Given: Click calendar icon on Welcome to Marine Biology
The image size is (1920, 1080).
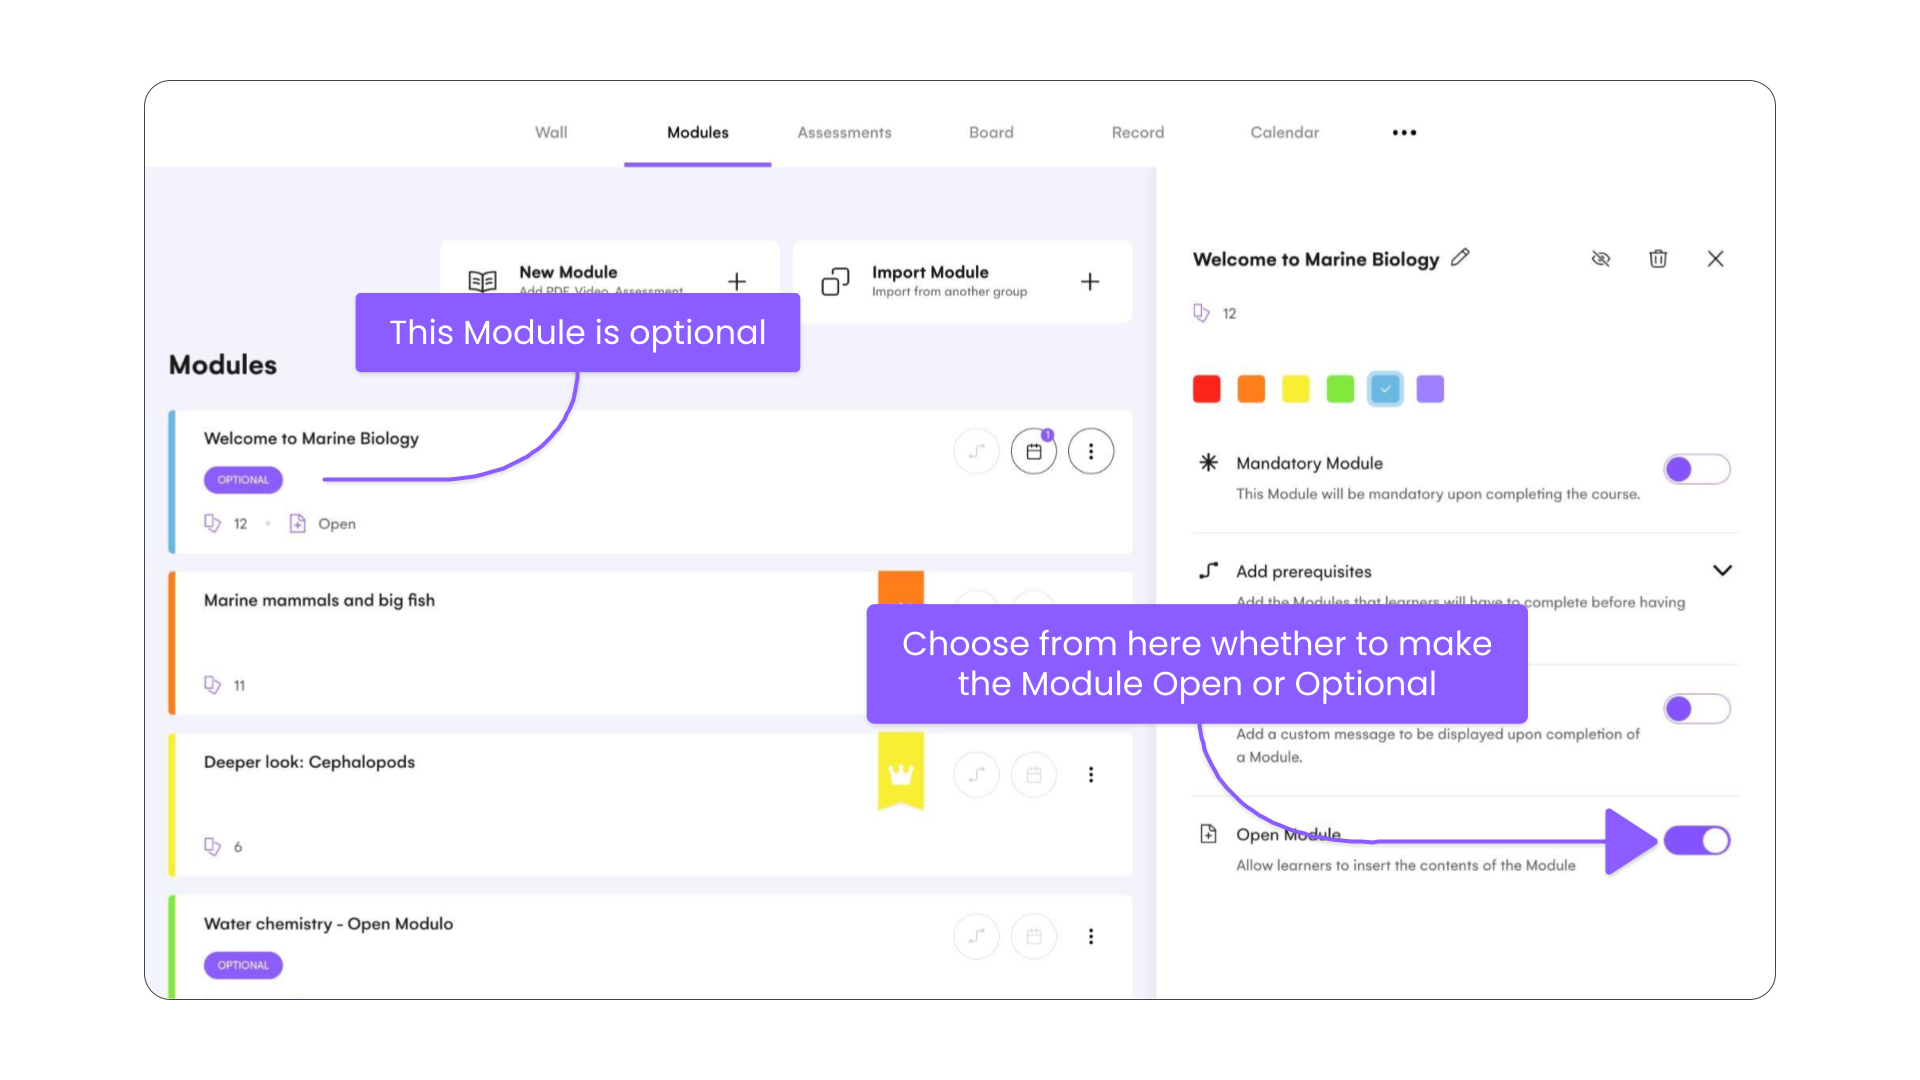Looking at the screenshot, I should (1034, 452).
